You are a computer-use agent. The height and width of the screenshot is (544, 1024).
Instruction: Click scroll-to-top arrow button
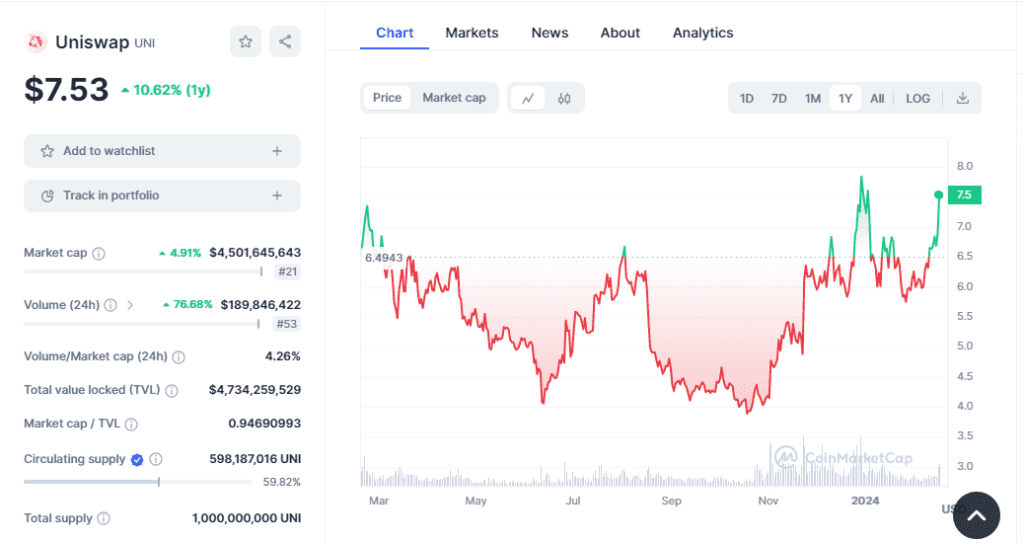[976, 516]
